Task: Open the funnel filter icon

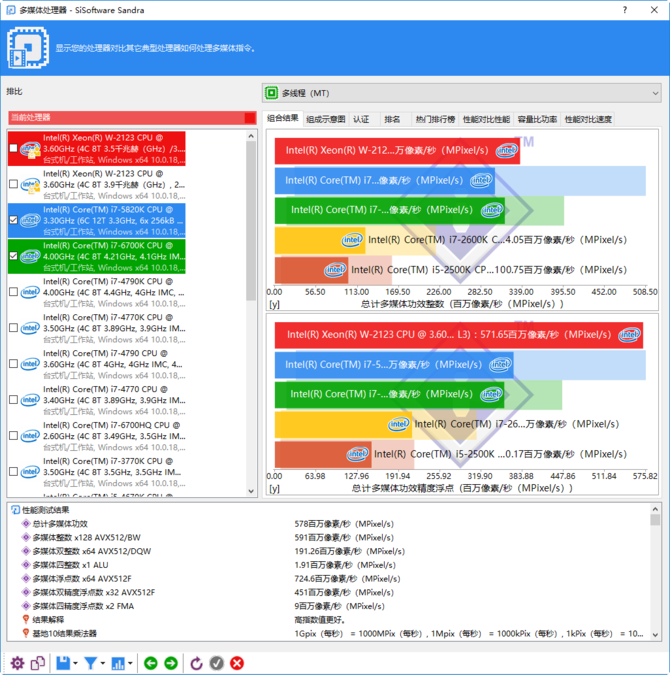Action: (x=90, y=663)
